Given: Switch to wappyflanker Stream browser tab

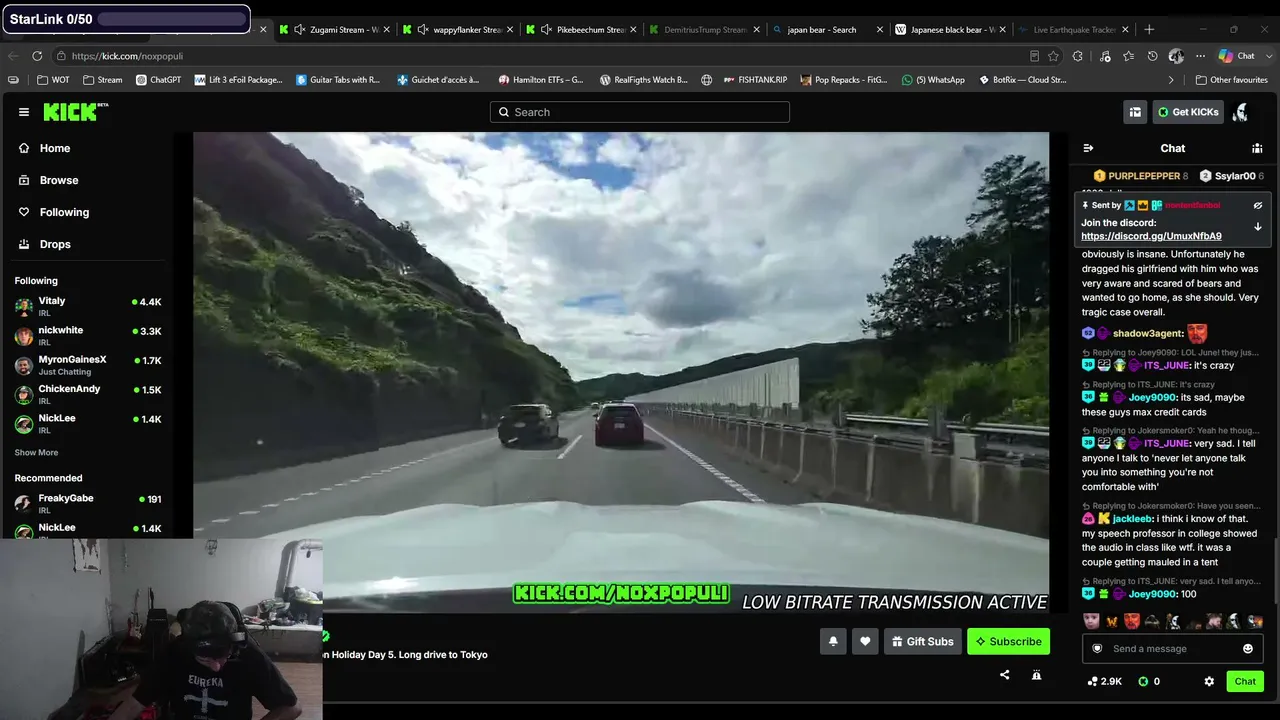Looking at the screenshot, I should (x=456, y=30).
